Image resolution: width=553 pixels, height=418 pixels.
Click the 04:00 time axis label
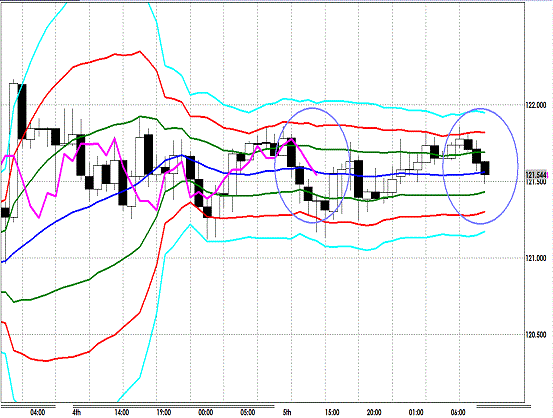(37, 412)
